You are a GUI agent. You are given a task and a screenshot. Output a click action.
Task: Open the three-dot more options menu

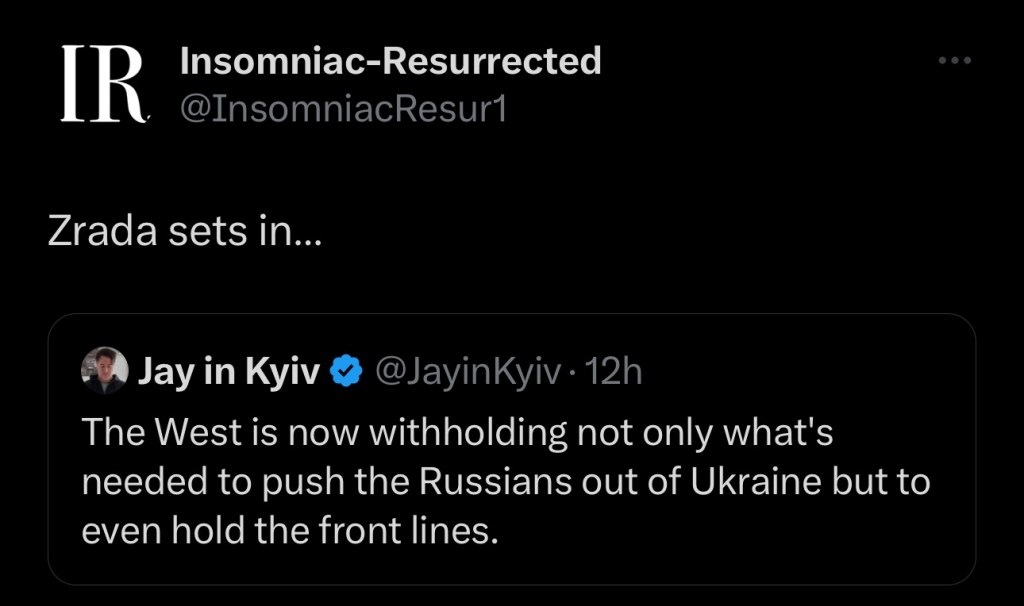(954, 61)
